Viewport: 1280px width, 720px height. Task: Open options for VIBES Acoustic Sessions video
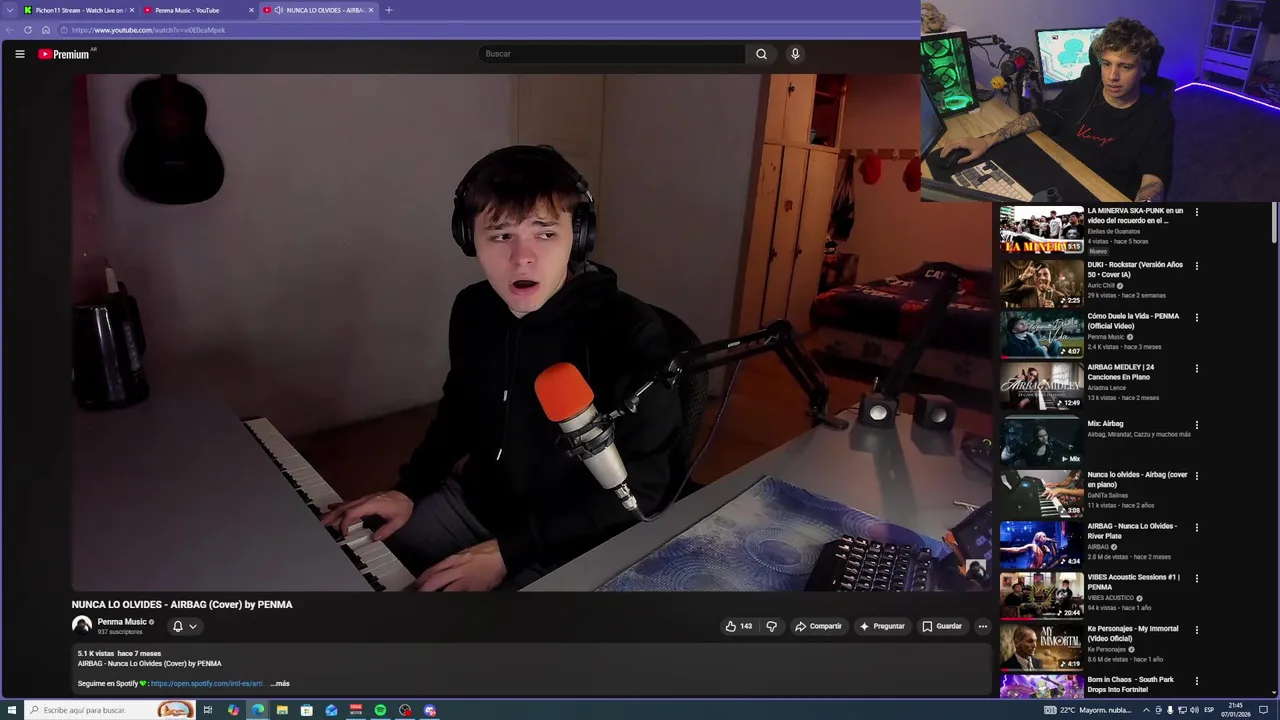pos(1196,578)
